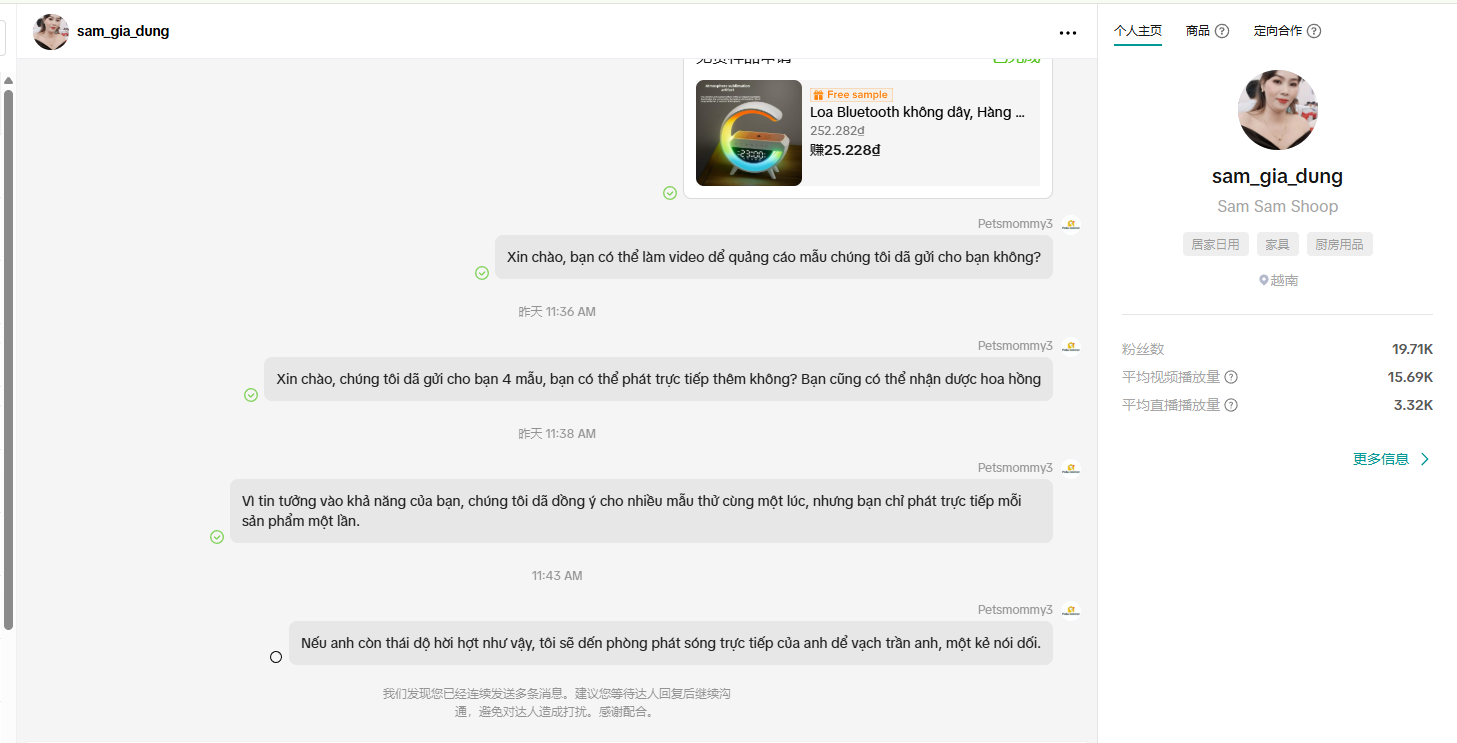Click the green delivered checkmark beside the product card
The width and height of the screenshot is (1457, 743).
[x=670, y=193]
